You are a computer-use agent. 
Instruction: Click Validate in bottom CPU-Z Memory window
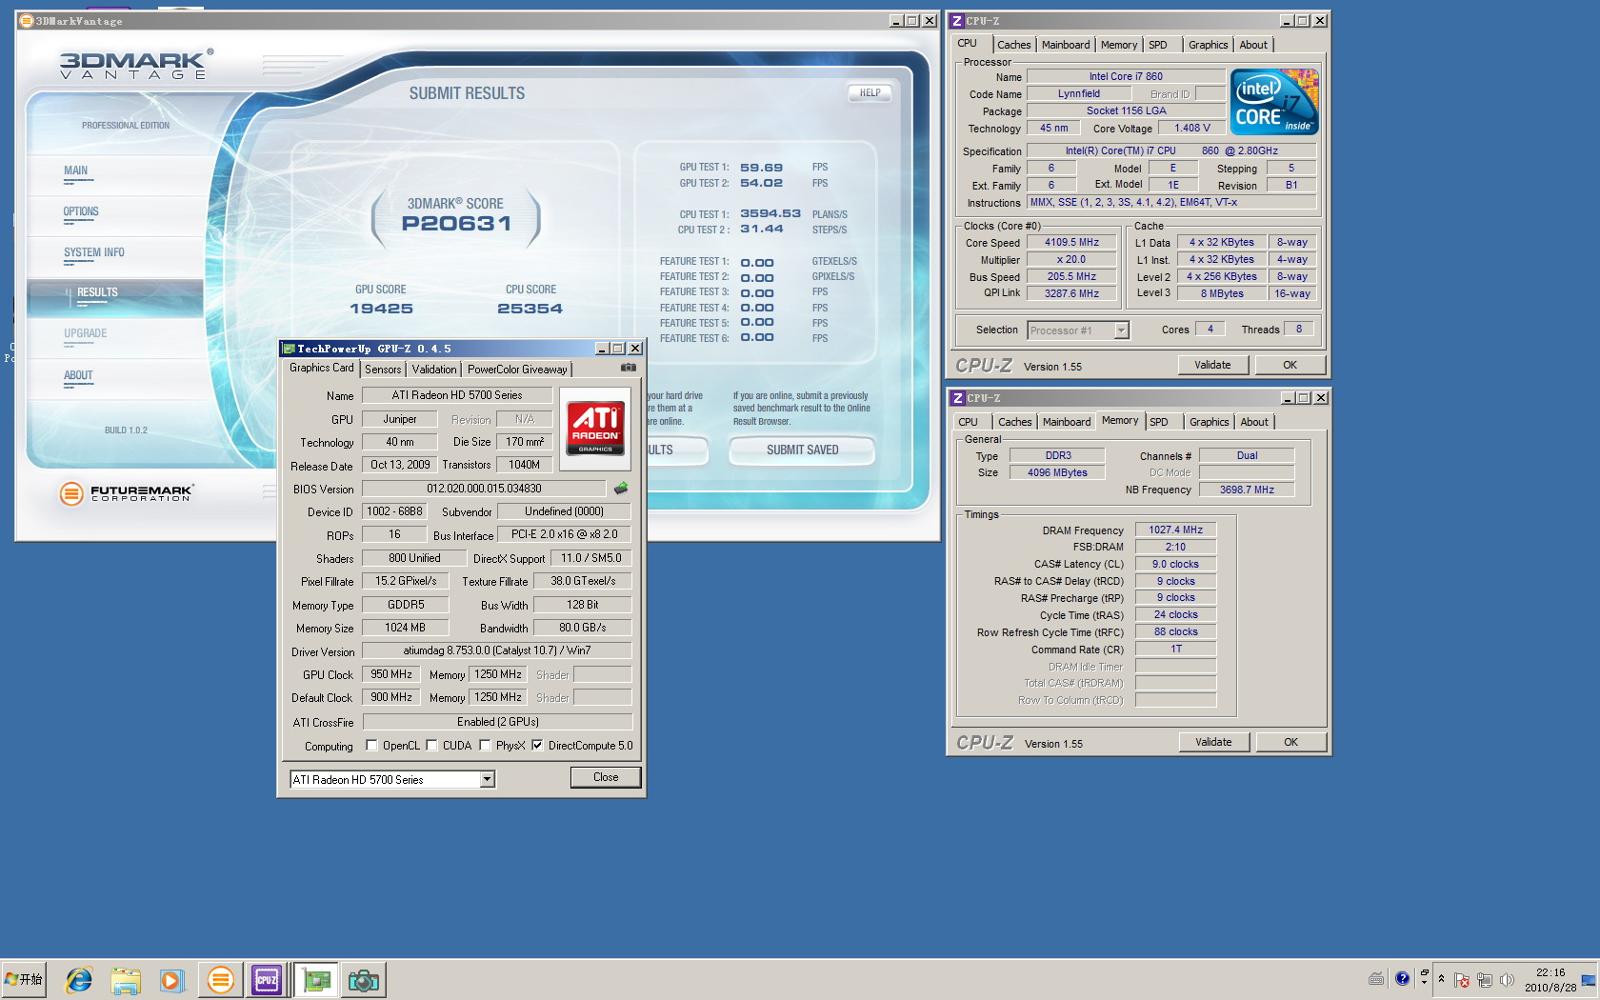(x=1213, y=742)
